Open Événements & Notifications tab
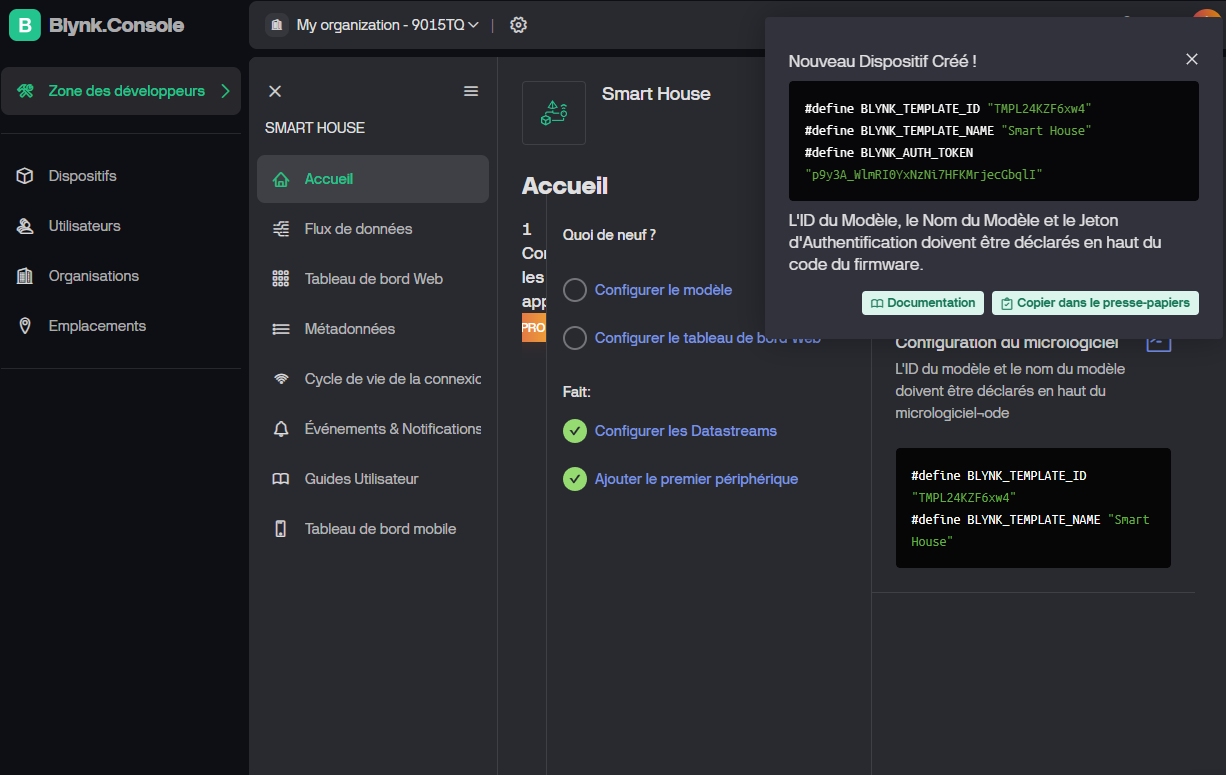The width and height of the screenshot is (1226, 775). 373,429
